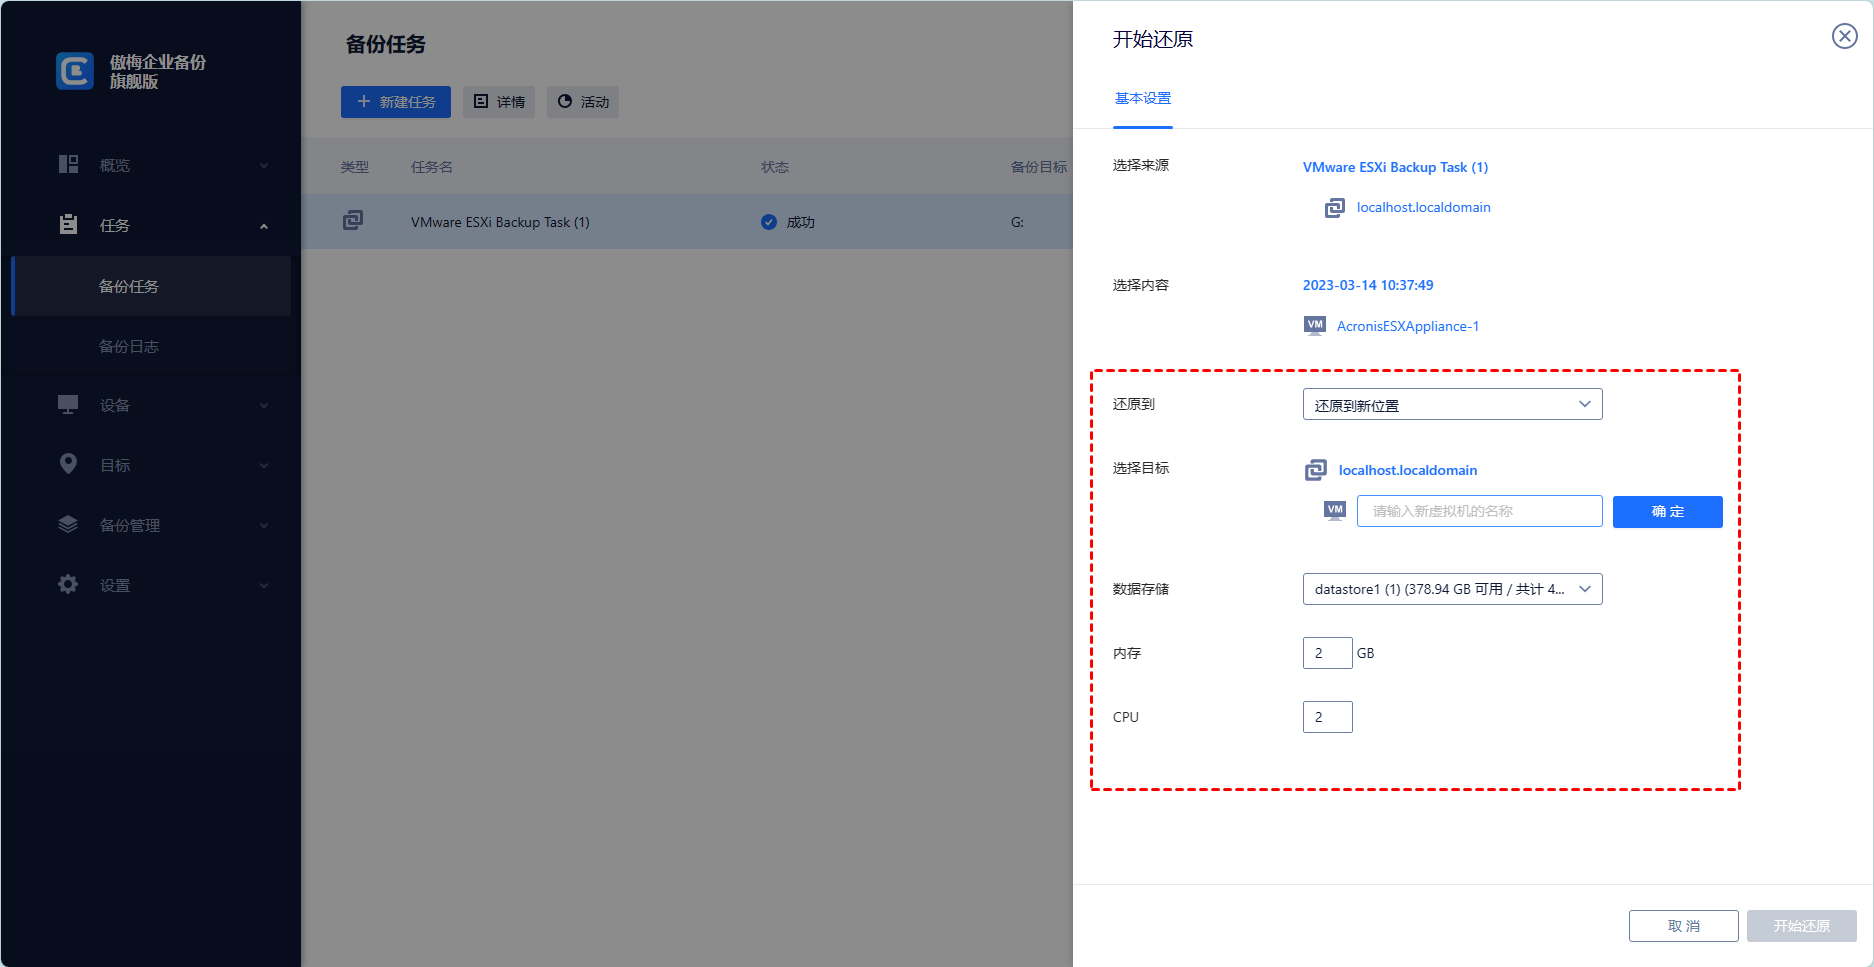Collapse the 任务 sidebar section
This screenshot has height=967, width=1874.
[x=264, y=226]
